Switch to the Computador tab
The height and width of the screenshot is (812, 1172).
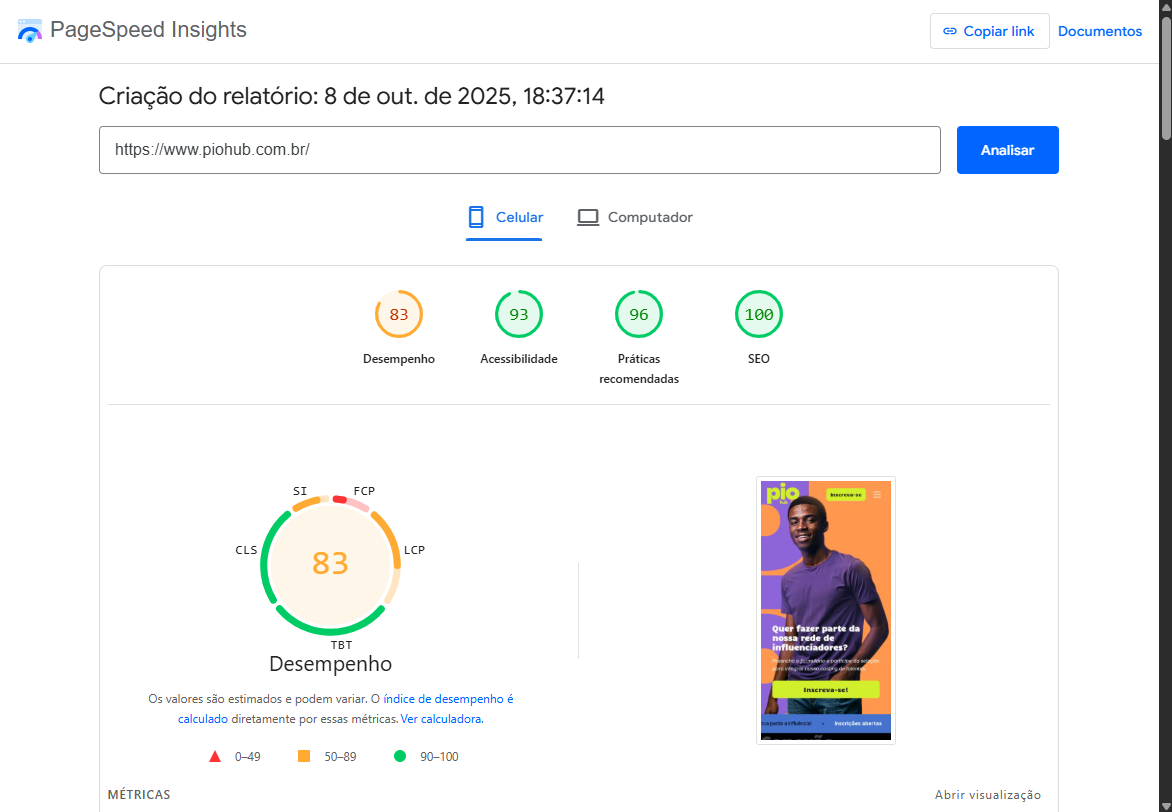(635, 218)
